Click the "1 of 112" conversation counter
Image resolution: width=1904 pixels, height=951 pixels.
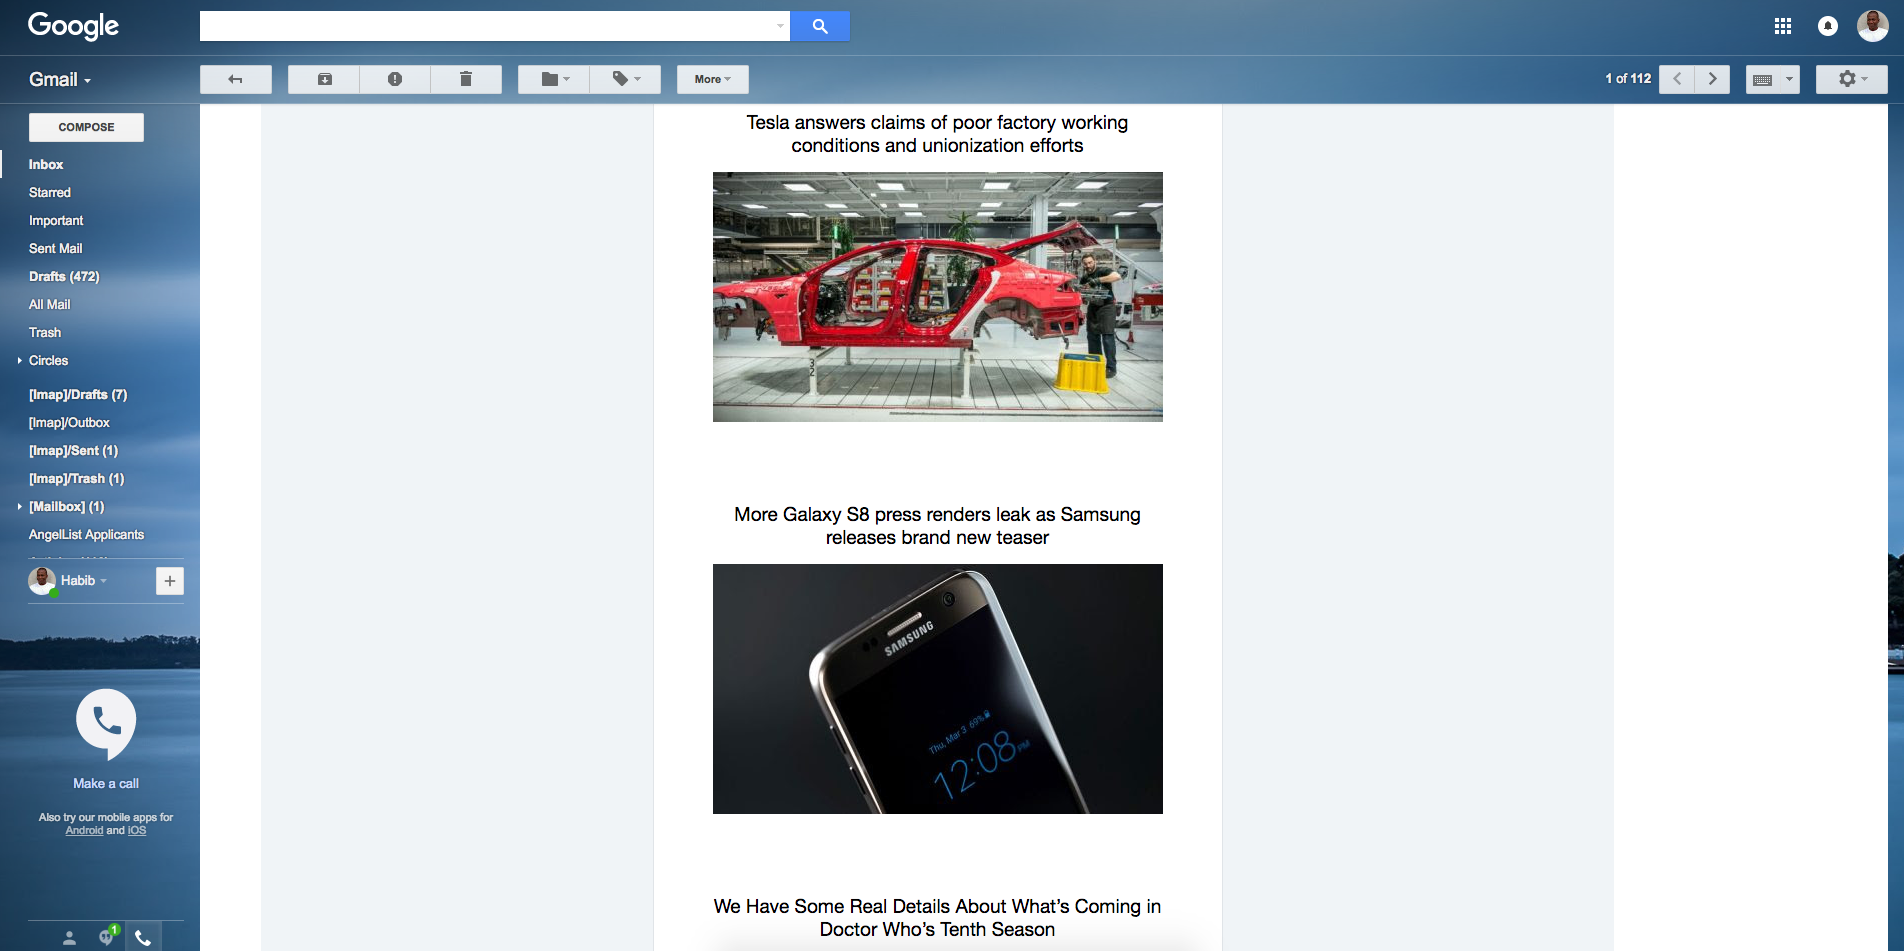coord(1628,79)
